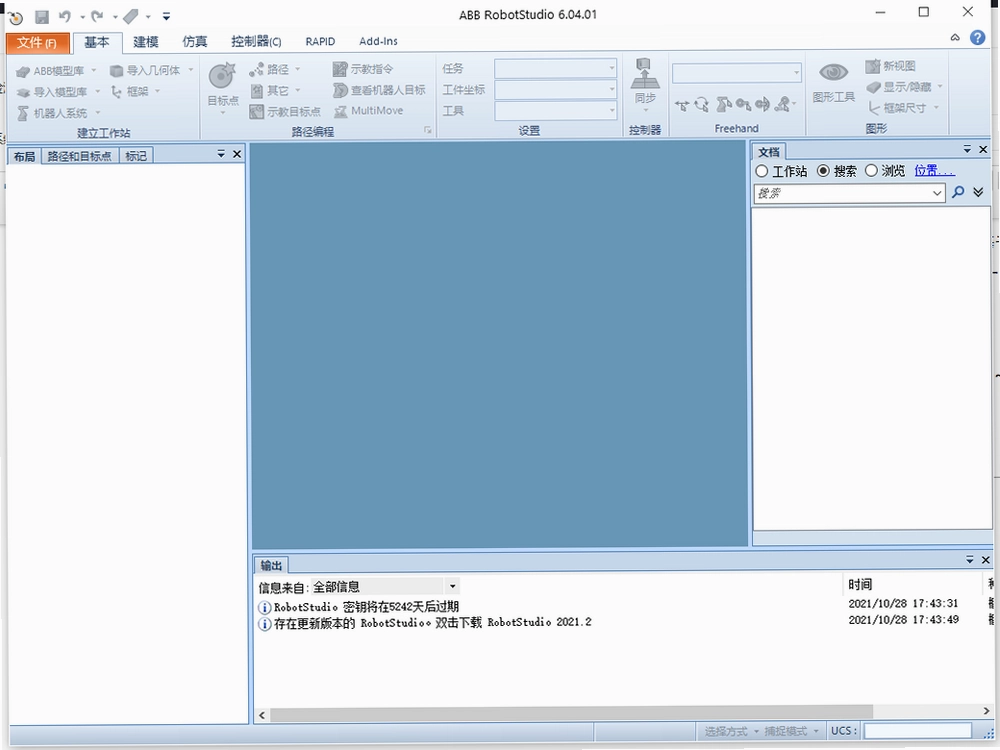Image resolution: width=1000 pixels, height=750 pixels.
Task: Select the 搜索 radio button
Action: pyautogui.click(x=823, y=171)
